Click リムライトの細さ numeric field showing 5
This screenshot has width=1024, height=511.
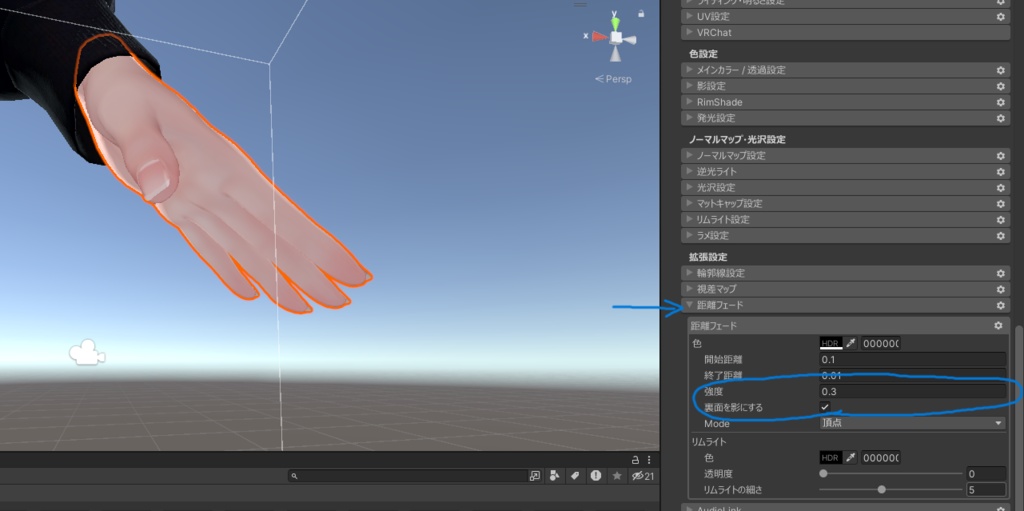pos(985,489)
